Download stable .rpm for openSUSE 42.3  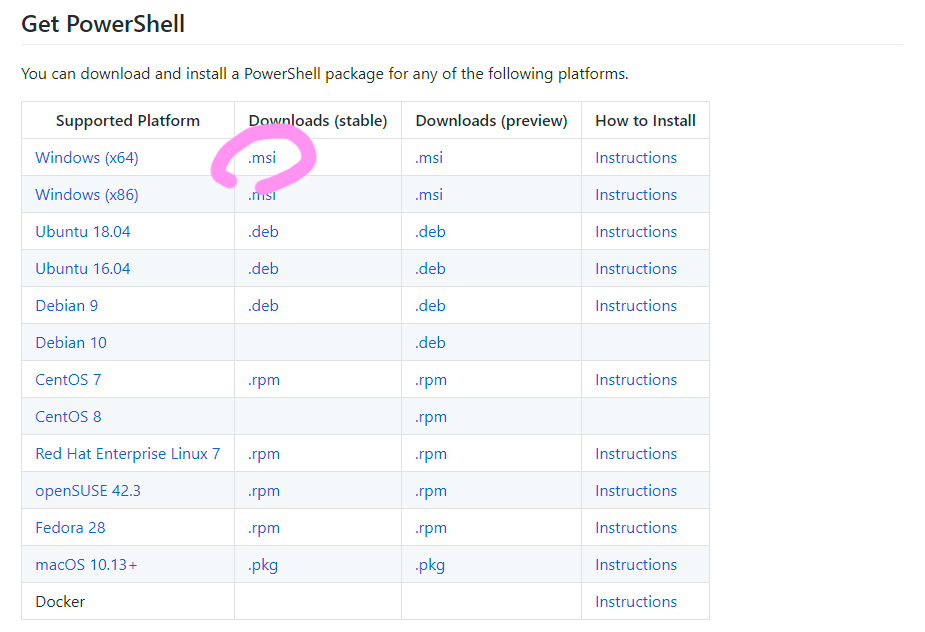coord(264,492)
